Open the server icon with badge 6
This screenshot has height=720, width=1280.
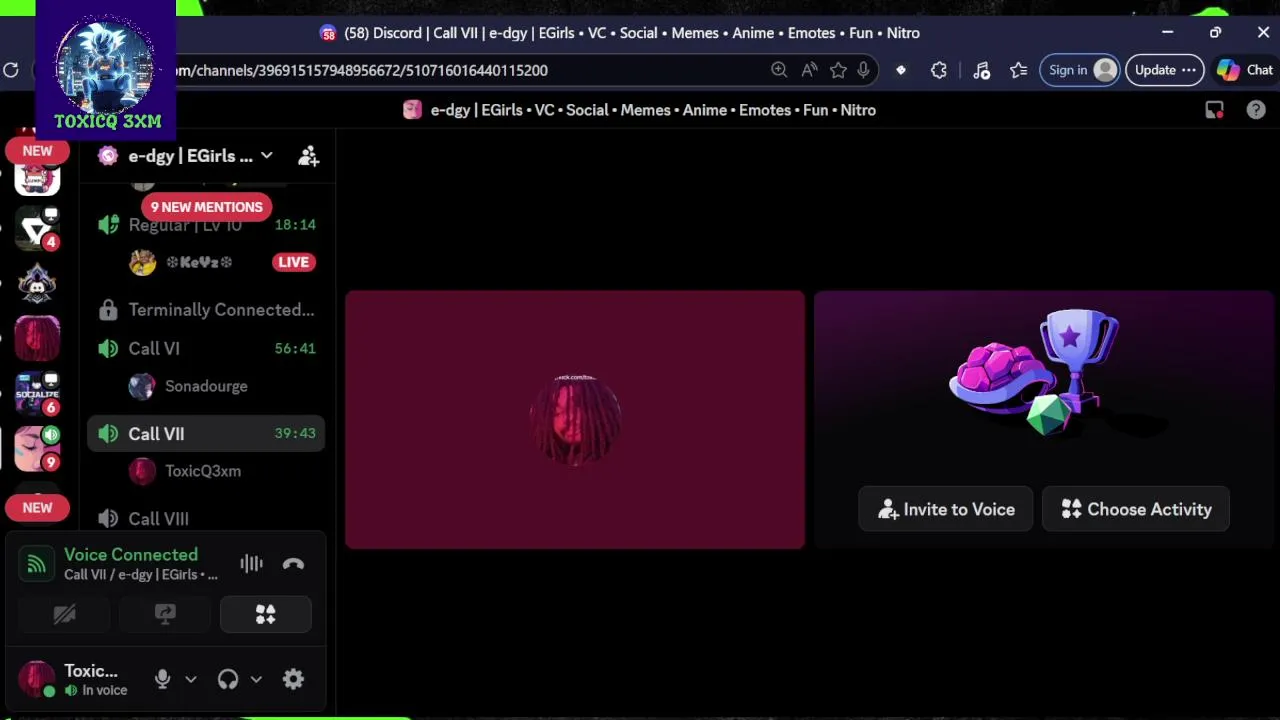point(37,393)
